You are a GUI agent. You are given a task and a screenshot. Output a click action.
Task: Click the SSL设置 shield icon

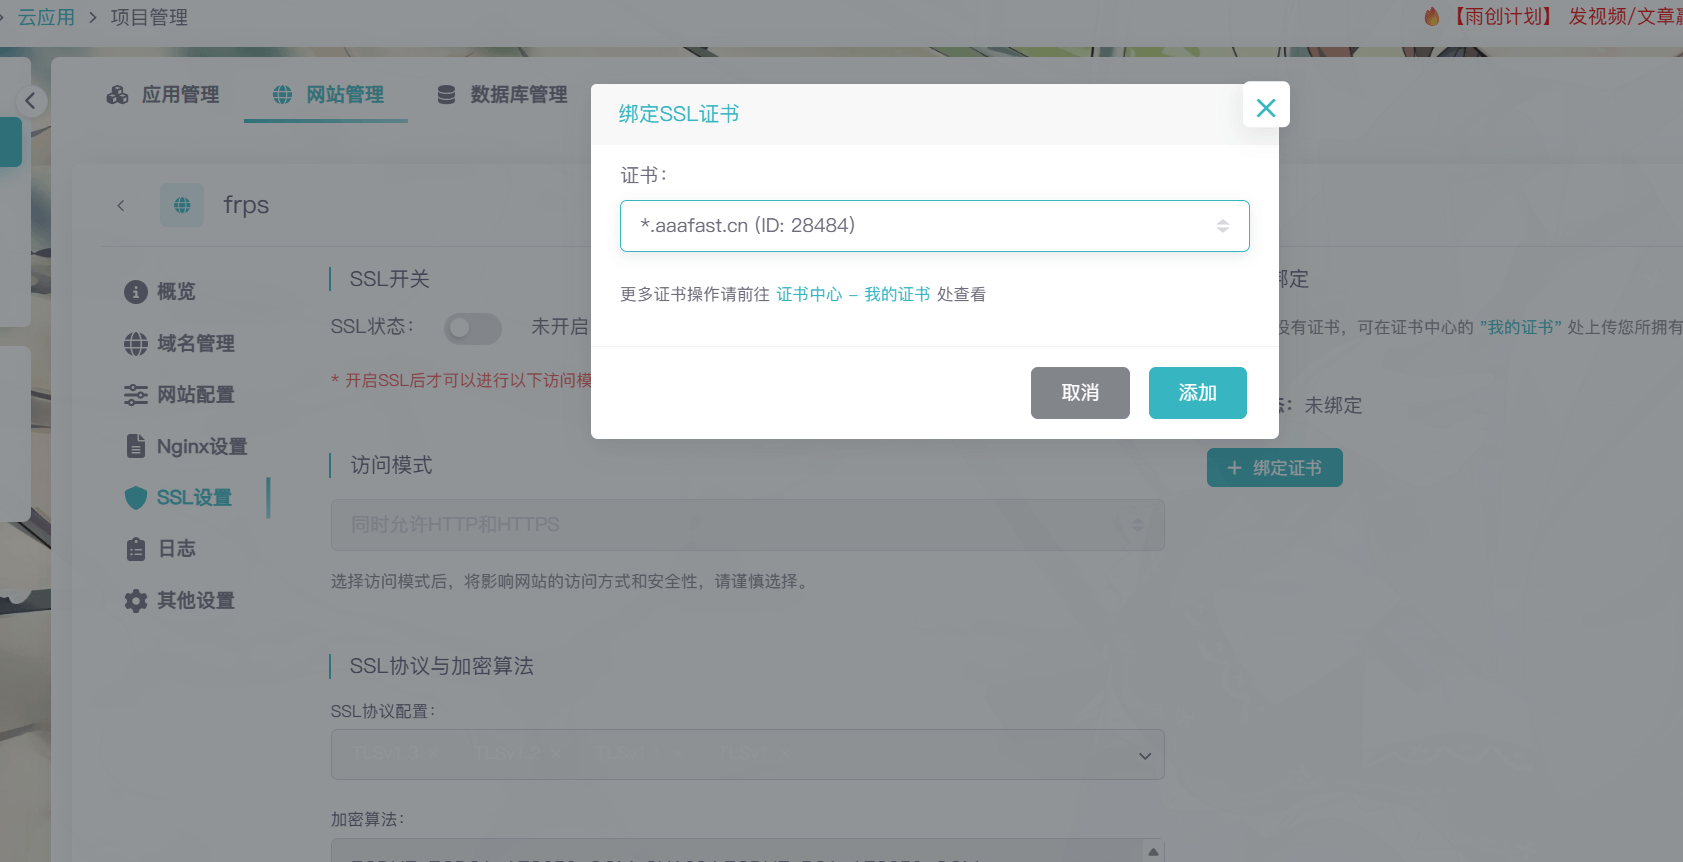(x=136, y=498)
